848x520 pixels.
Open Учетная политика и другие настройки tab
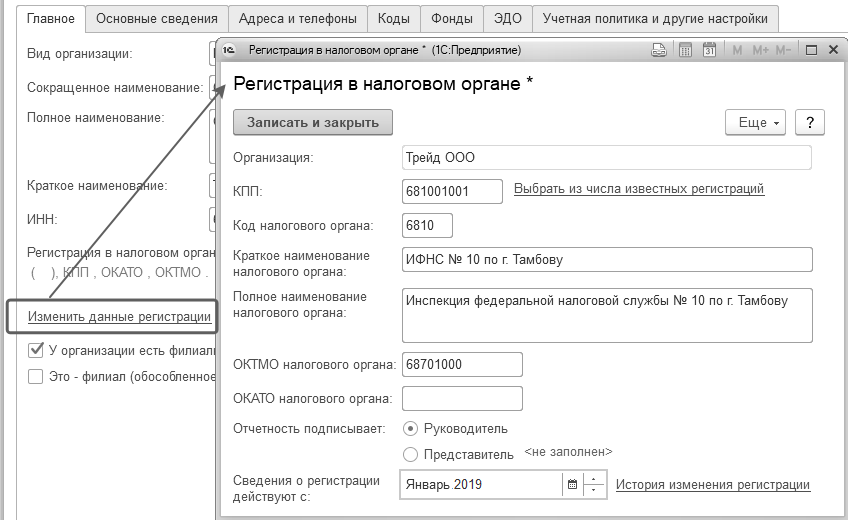coord(655,19)
